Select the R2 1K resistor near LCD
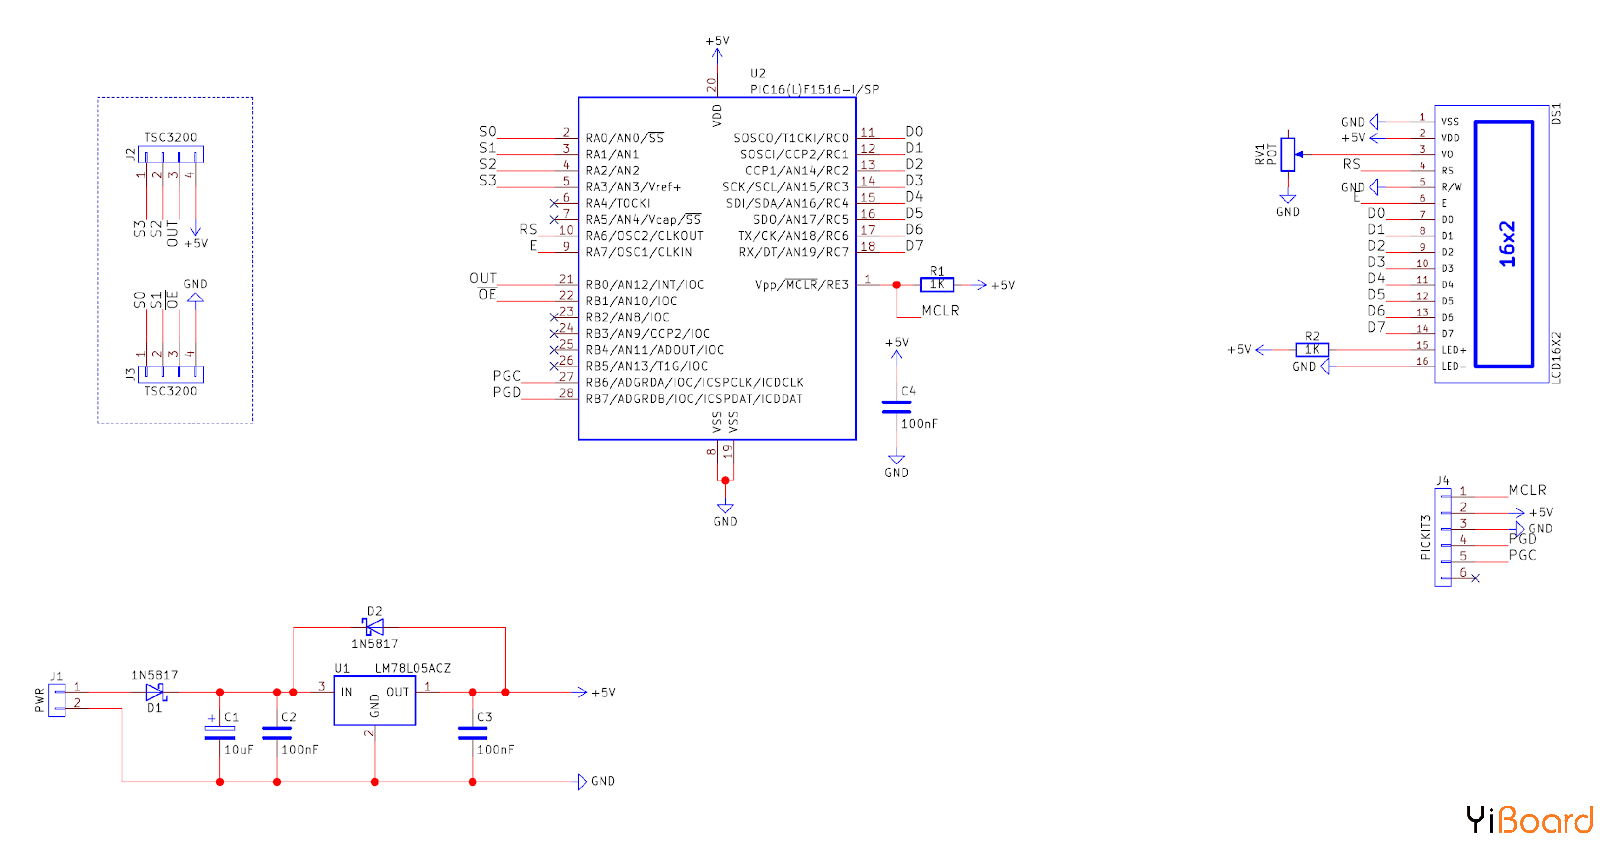This screenshot has height=847, width=1600. [1312, 350]
